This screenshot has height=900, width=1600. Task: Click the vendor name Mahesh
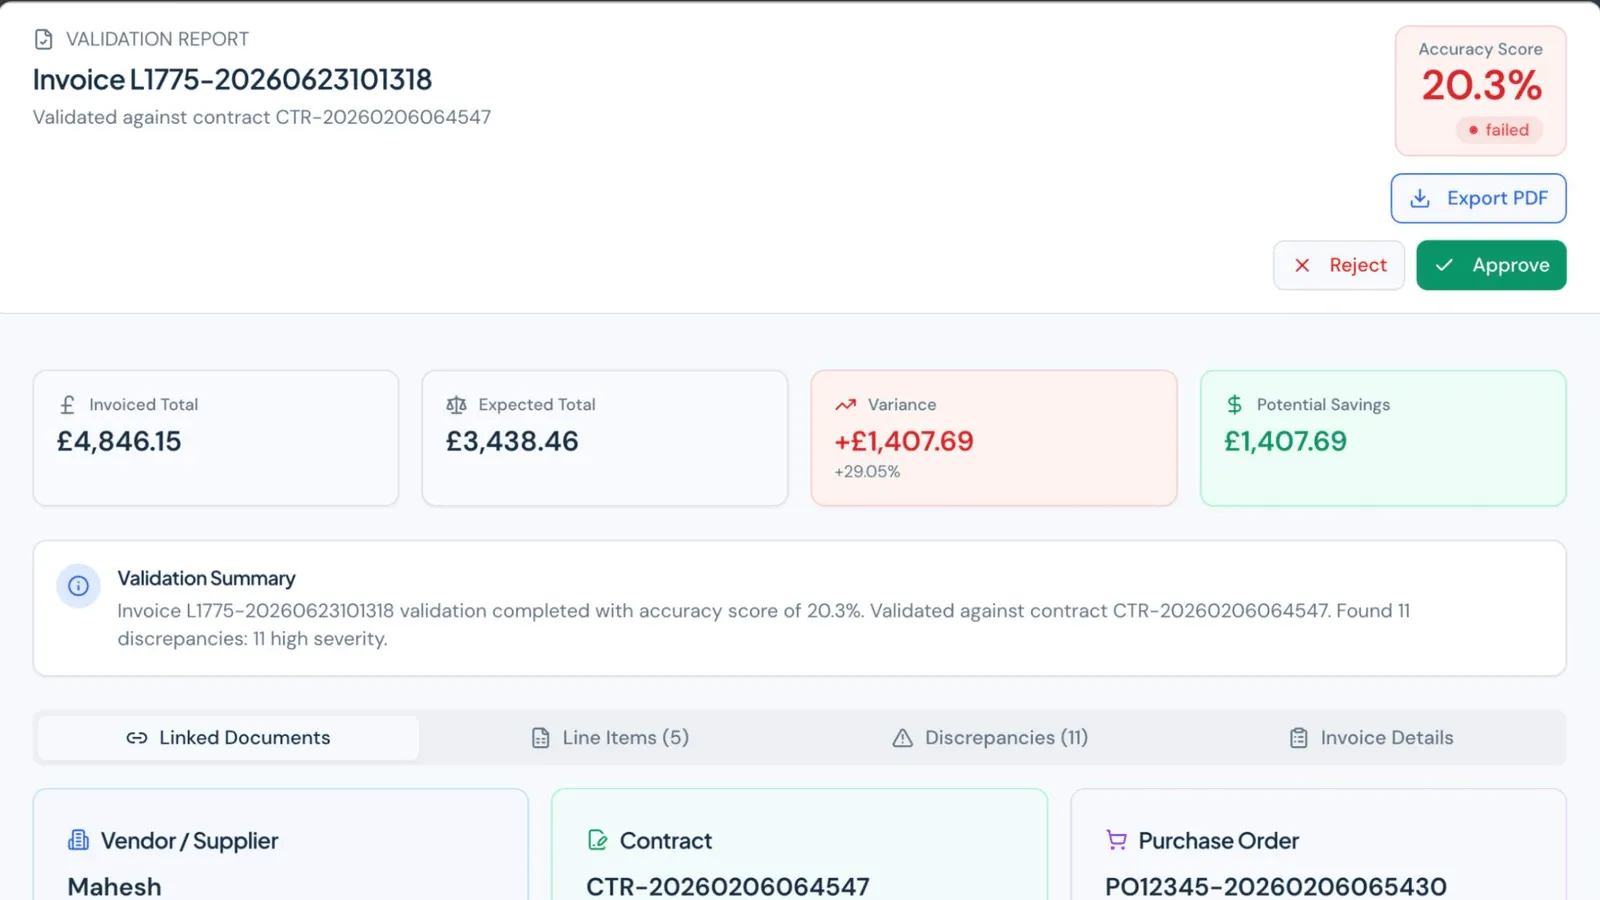coord(114,886)
